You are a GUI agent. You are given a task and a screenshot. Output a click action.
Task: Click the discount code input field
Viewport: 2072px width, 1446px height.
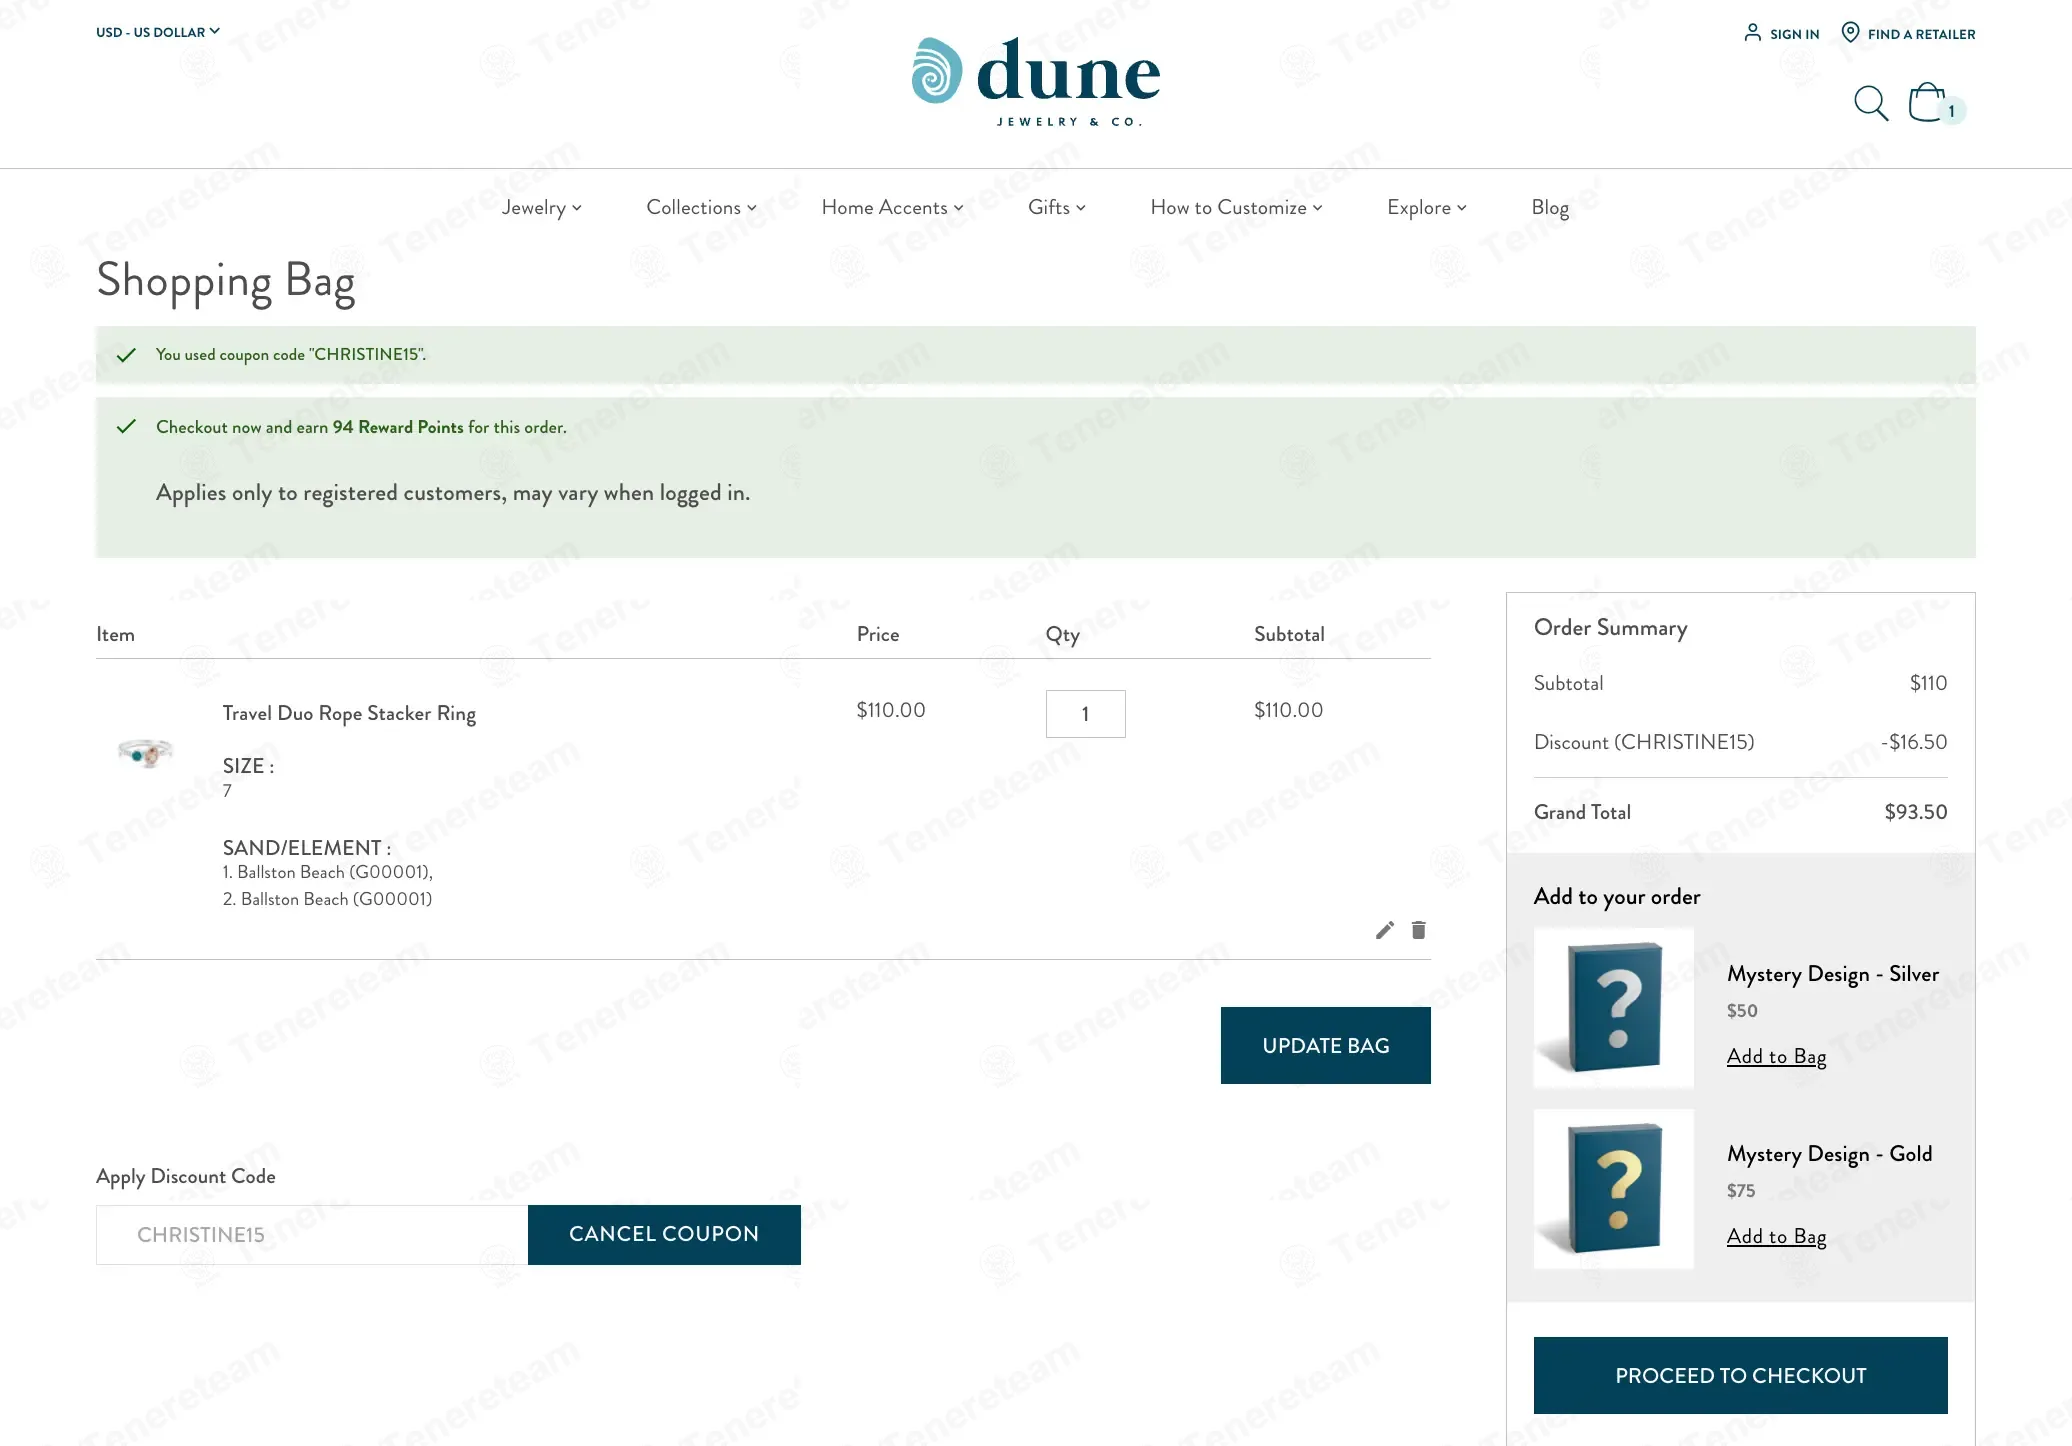(312, 1234)
